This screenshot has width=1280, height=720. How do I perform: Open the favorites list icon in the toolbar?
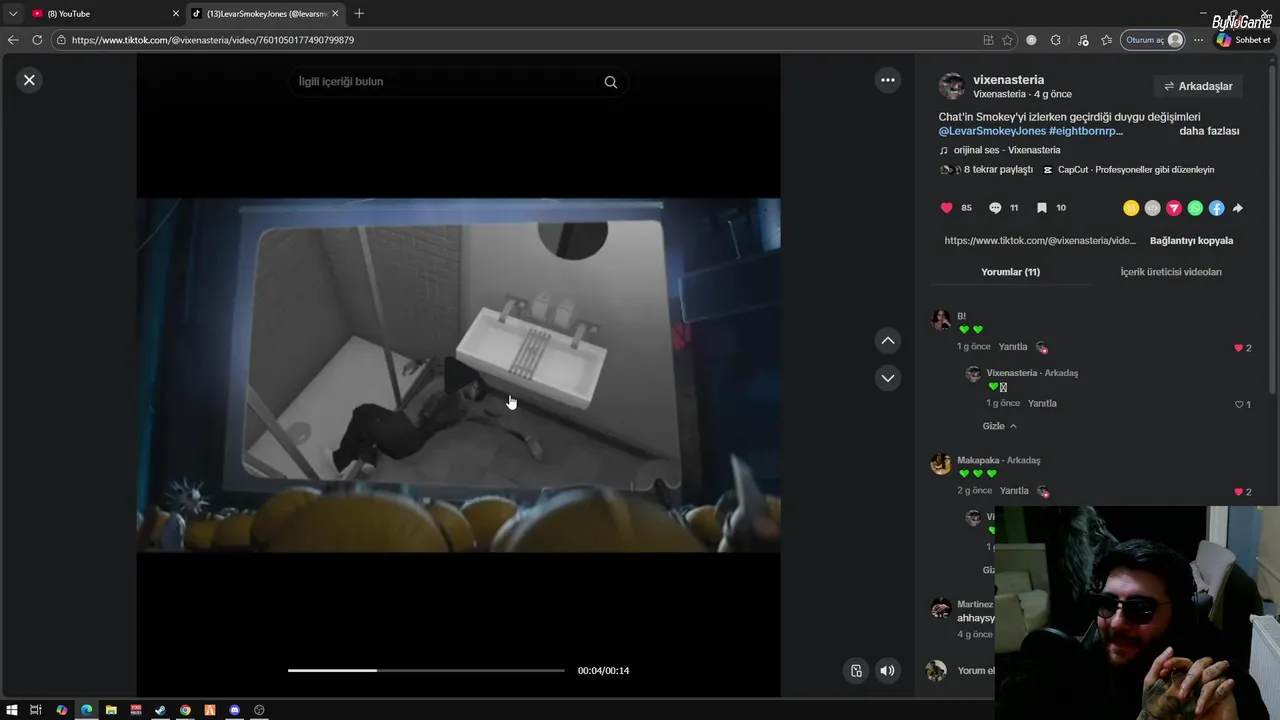(1107, 40)
